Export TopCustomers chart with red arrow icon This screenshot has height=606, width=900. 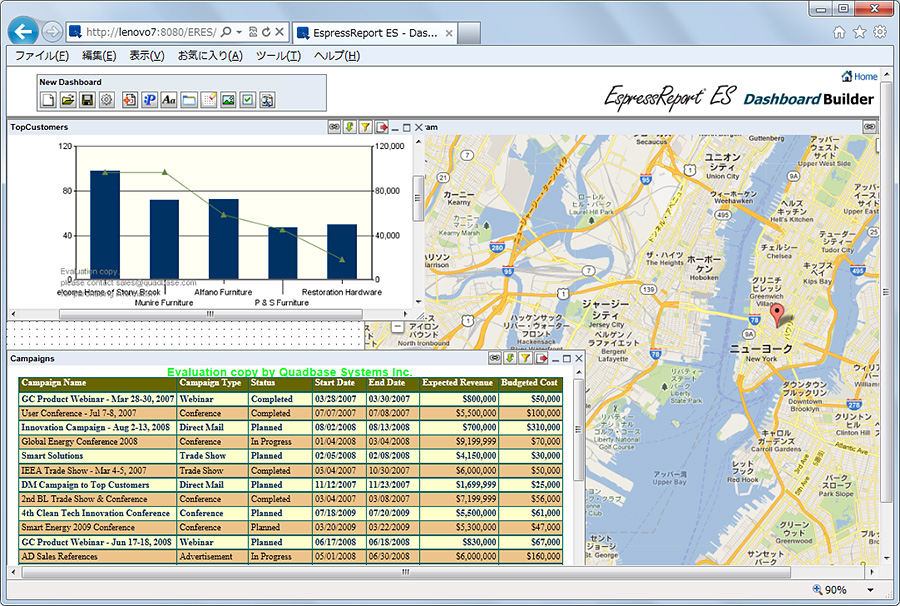[381, 127]
